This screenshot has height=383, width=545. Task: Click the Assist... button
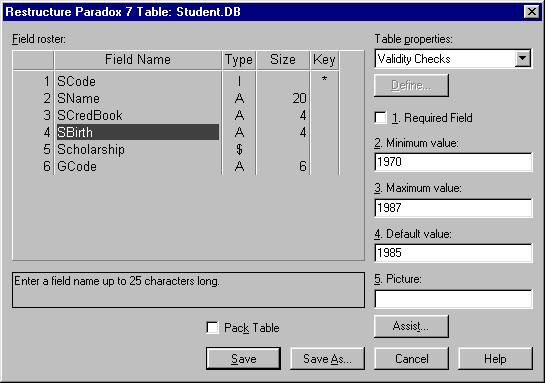[411, 326]
